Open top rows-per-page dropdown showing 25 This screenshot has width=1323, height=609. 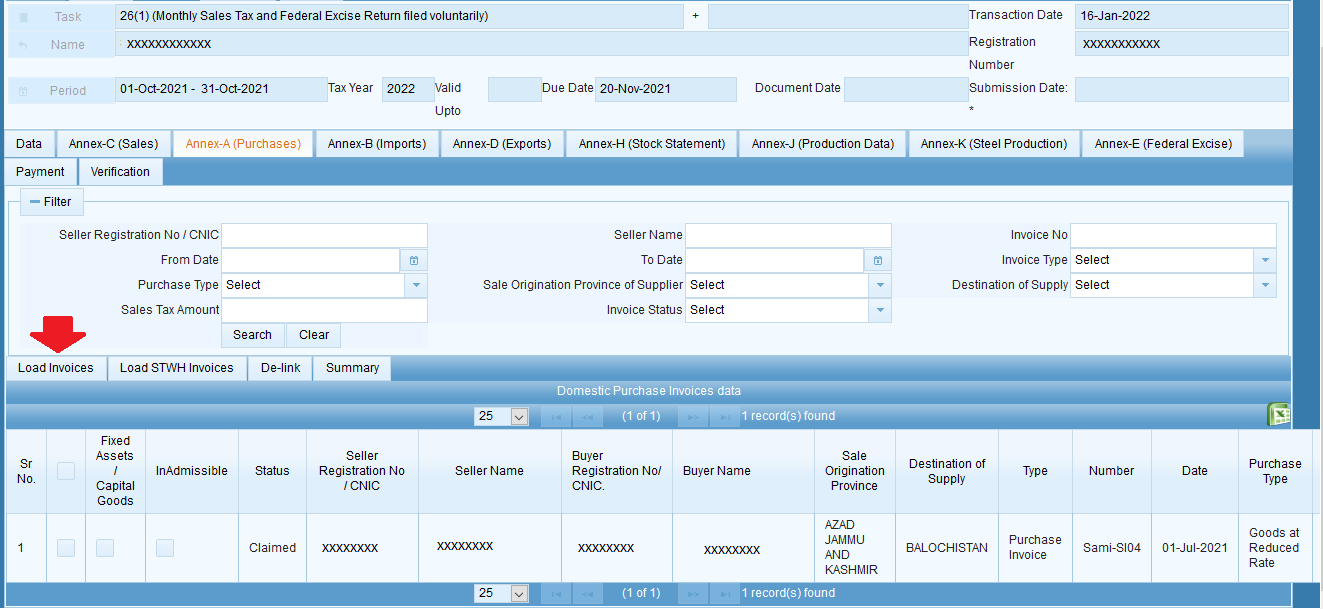pos(501,416)
